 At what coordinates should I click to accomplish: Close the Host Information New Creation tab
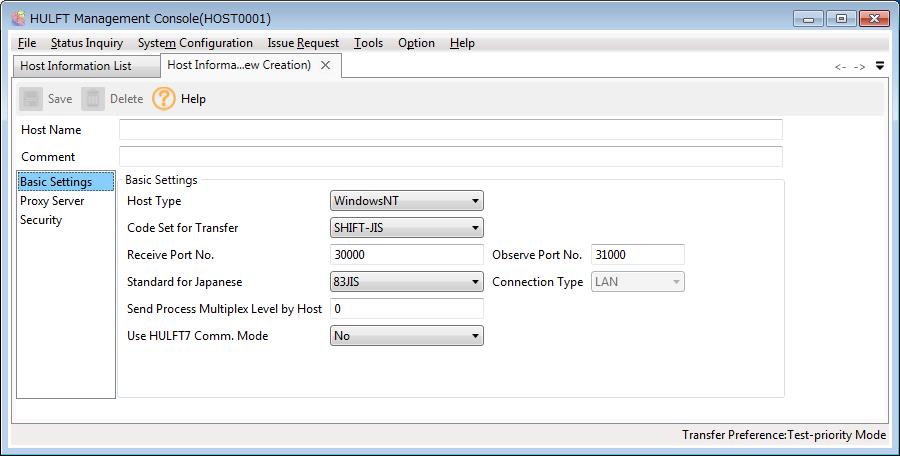pos(325,65)
